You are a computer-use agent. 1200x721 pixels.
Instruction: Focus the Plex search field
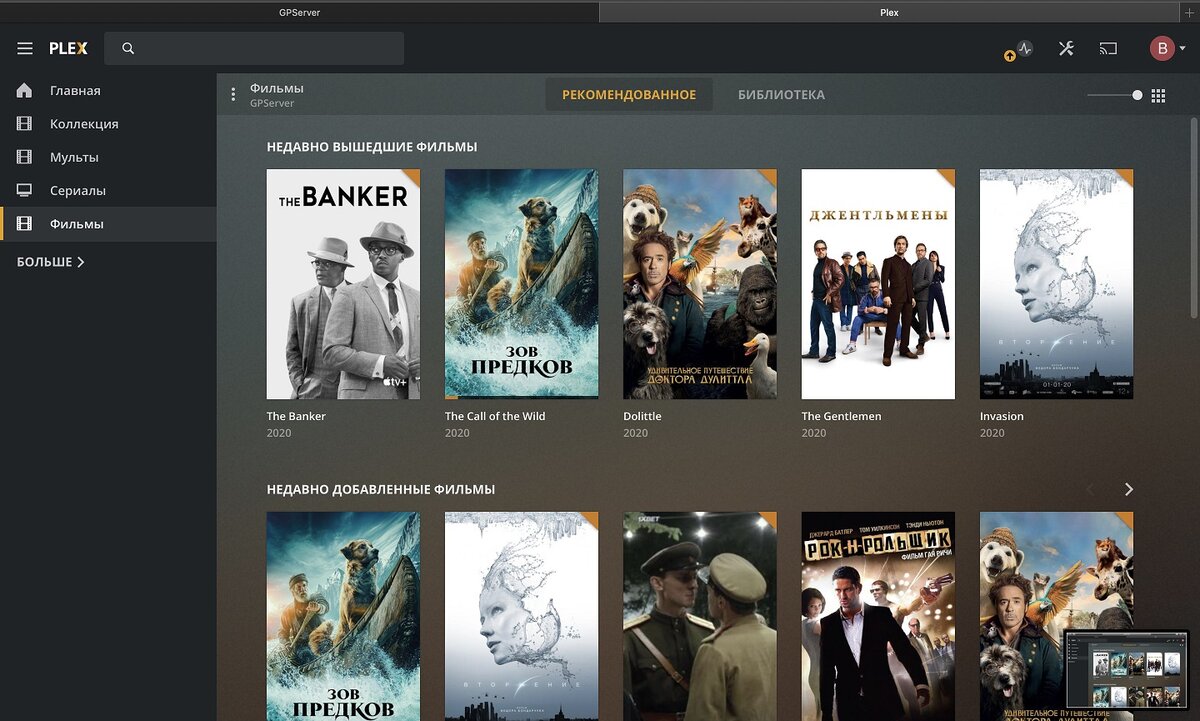tap(255, 48)
